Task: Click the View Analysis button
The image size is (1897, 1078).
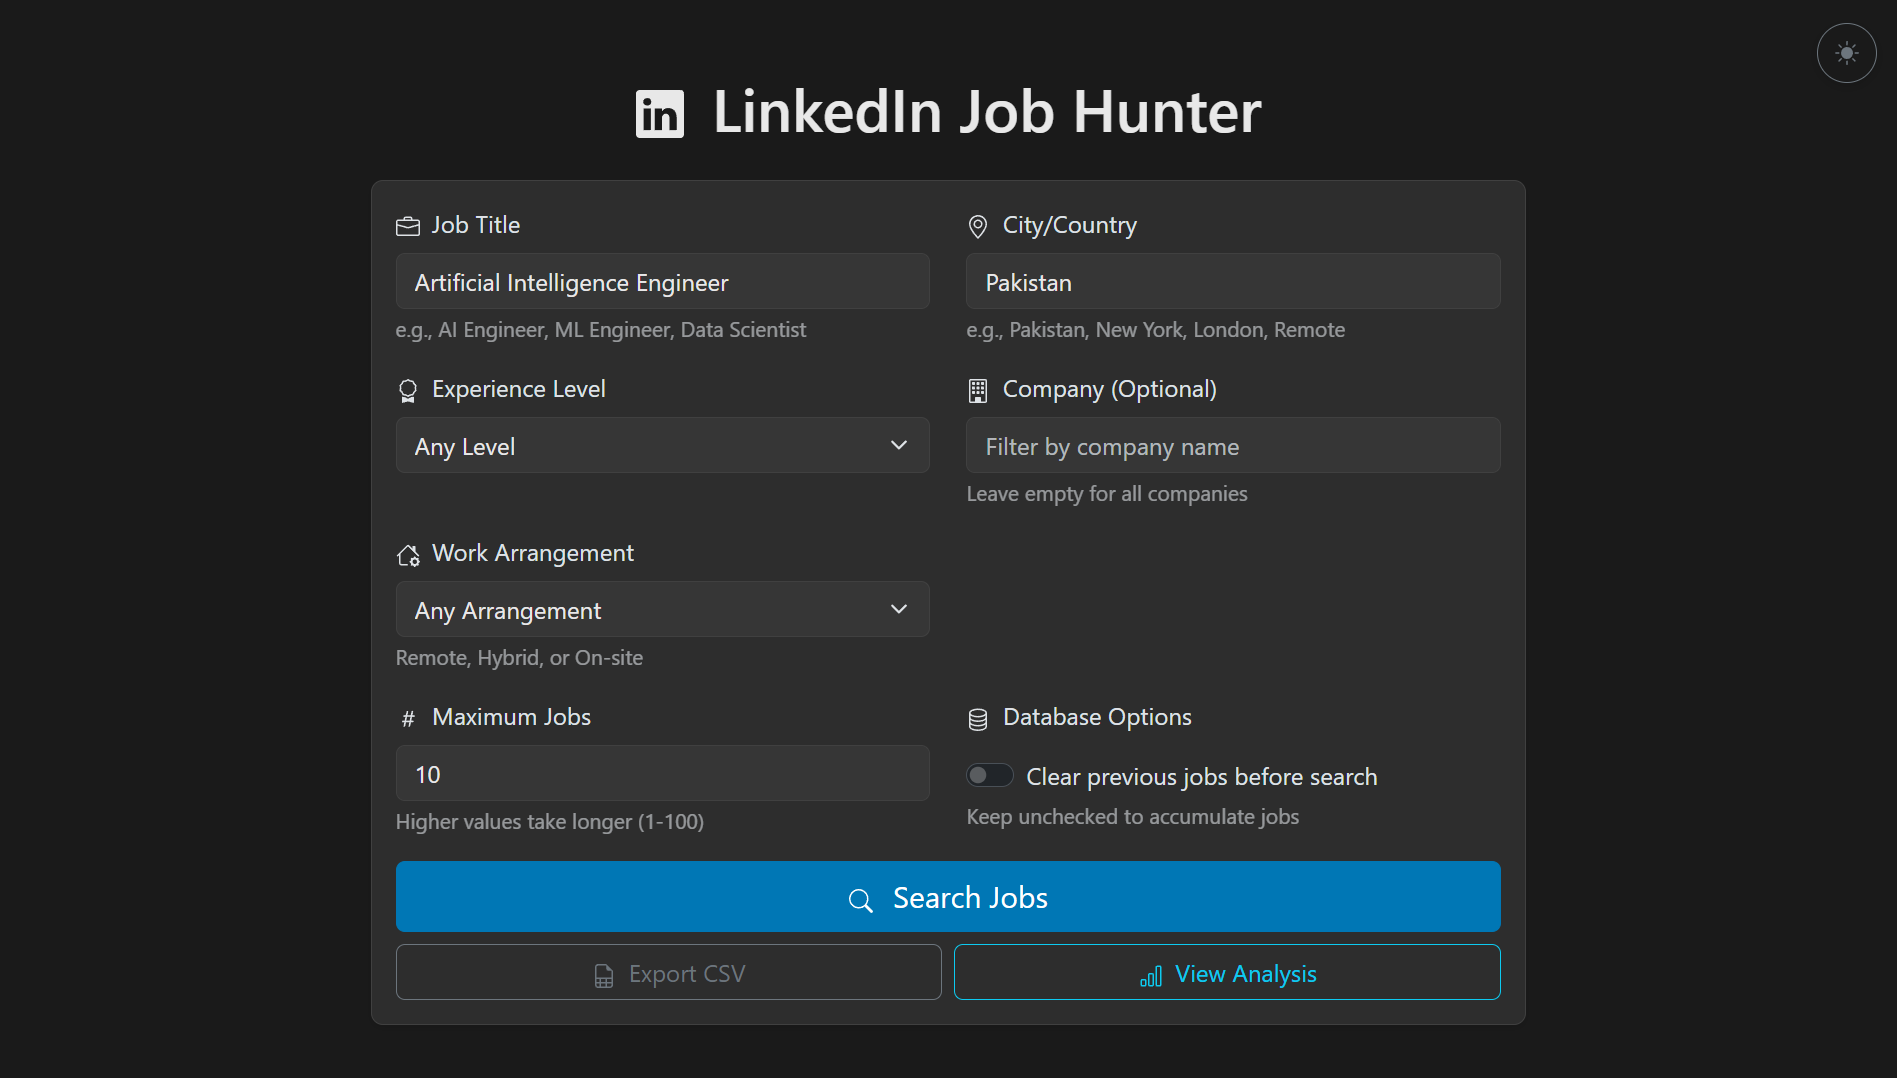Action: tap(1227, 972)
